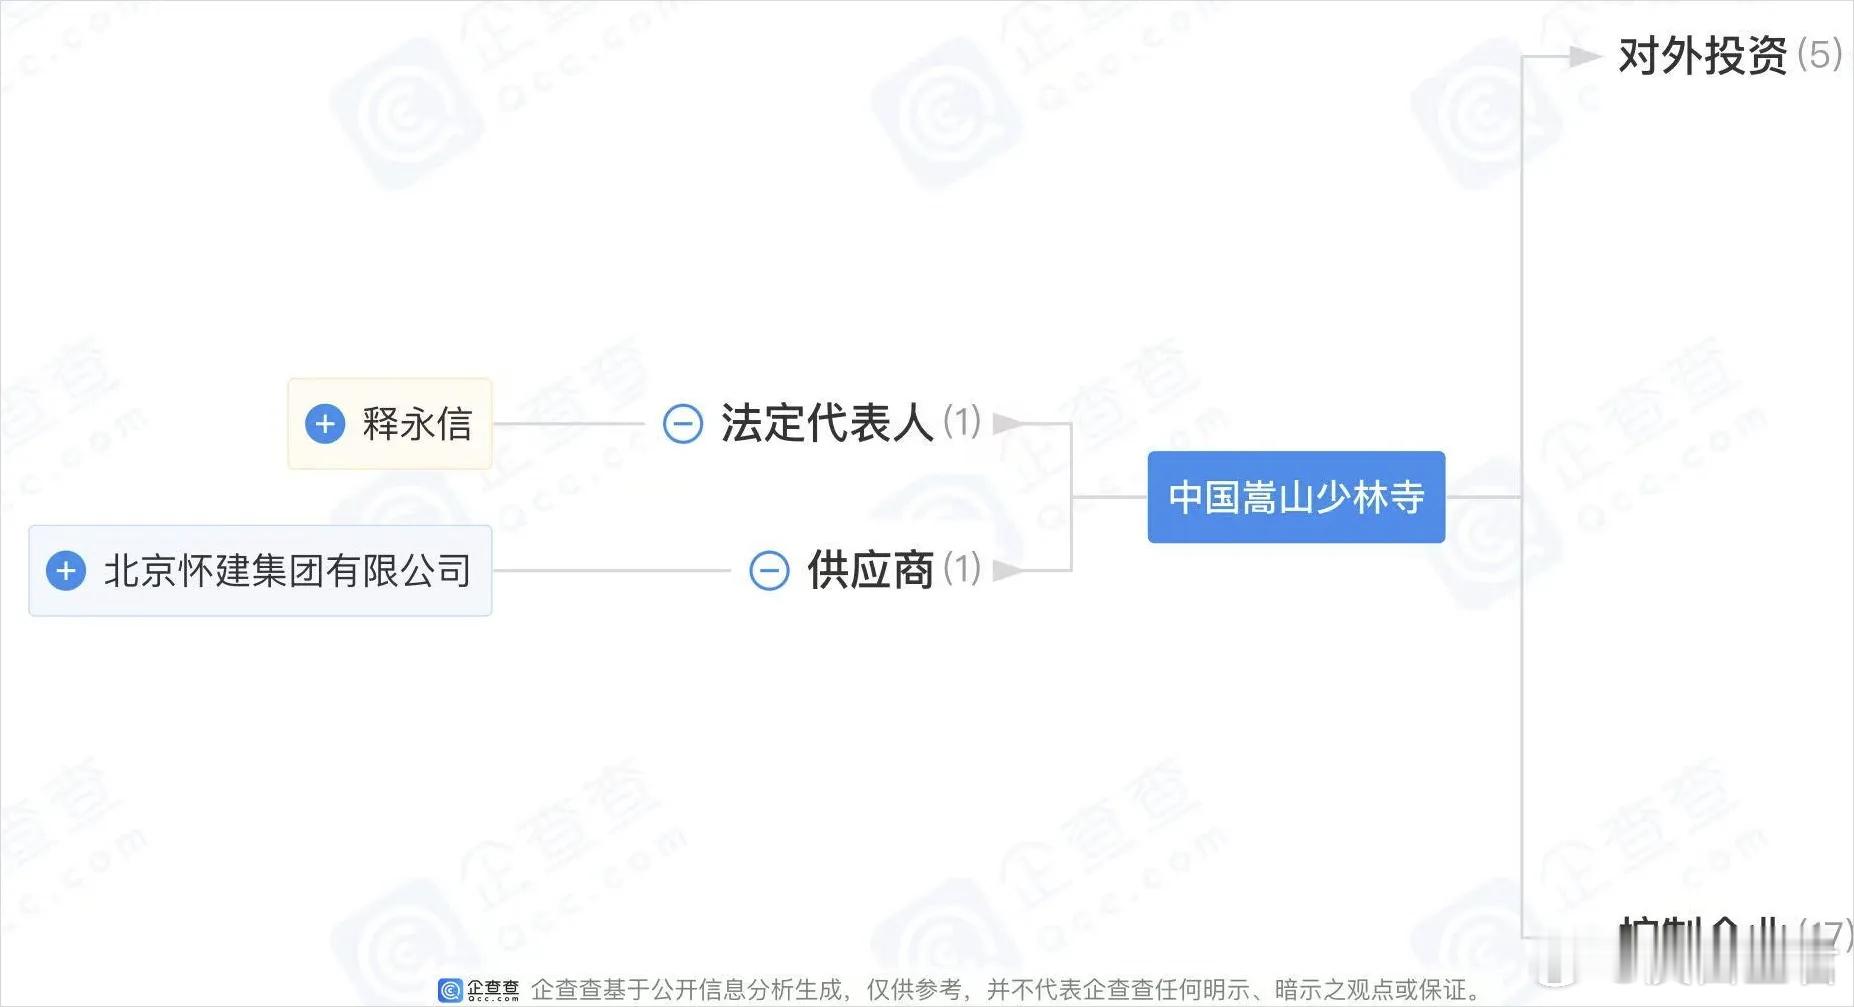Select the 供应商 category label
Screen dimensions: 1854x1007
(870, 570)
